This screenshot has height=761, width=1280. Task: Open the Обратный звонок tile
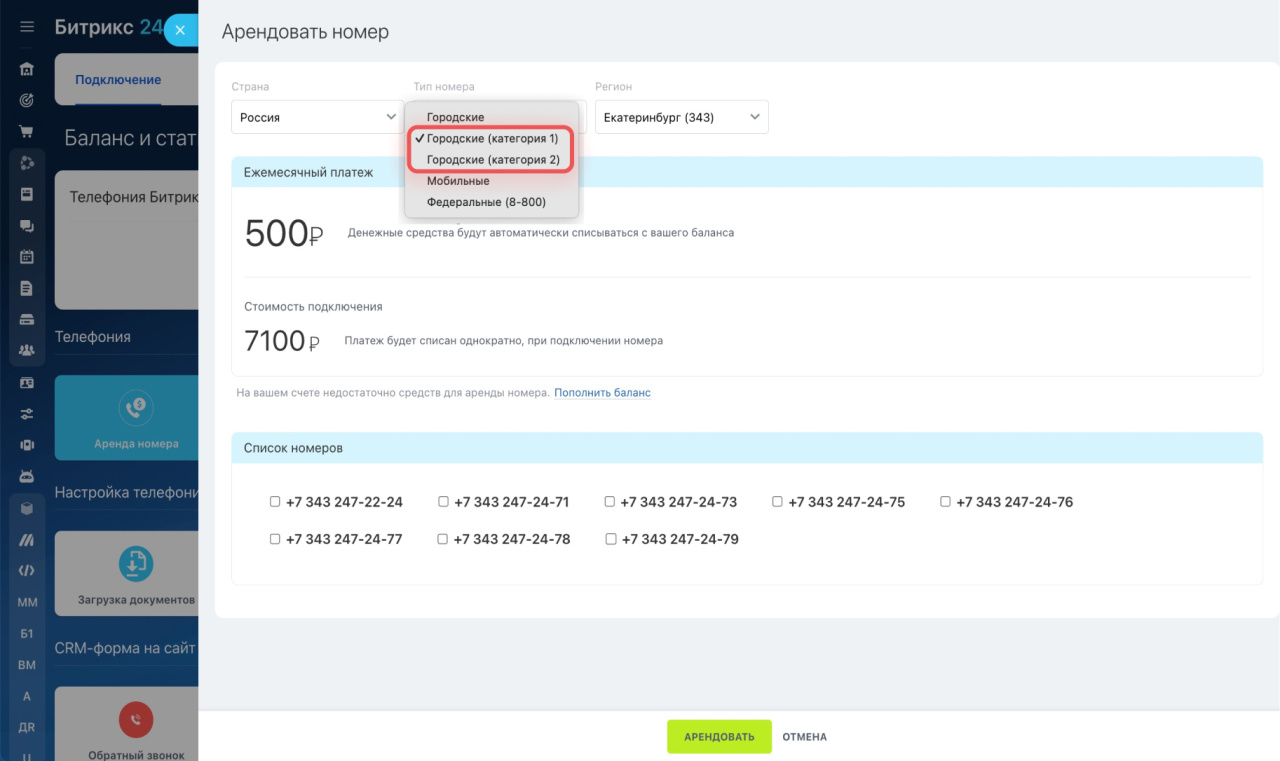(127, 724)
